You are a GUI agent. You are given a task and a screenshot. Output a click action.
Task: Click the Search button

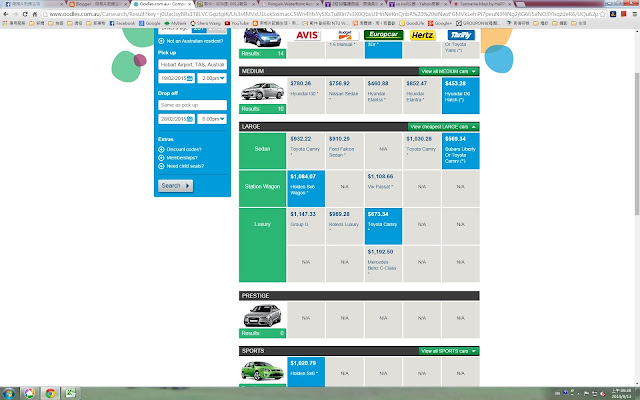tap(176, 186)
